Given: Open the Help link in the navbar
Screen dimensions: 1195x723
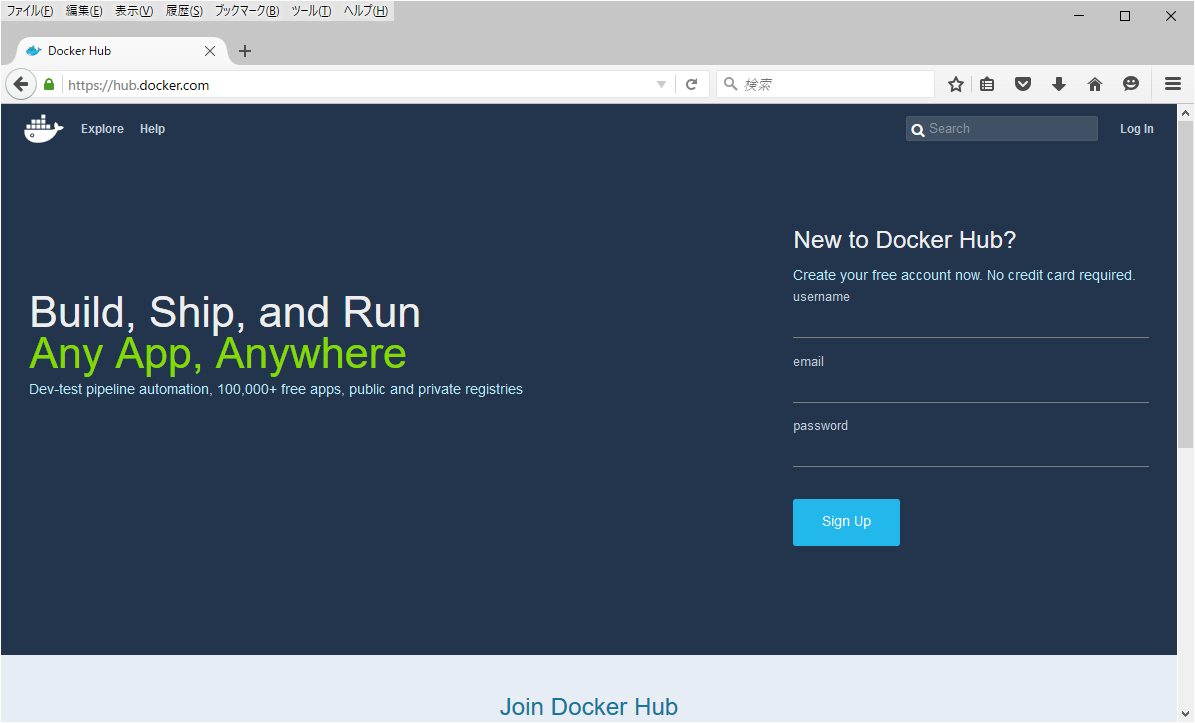Looking at the screenshot, I should [152, 129].
